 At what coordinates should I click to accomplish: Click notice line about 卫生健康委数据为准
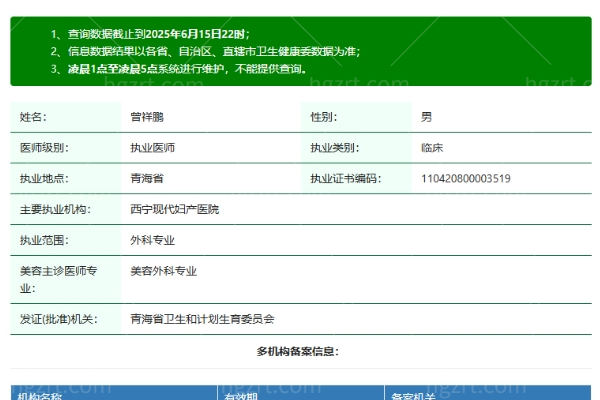(205, 51)
